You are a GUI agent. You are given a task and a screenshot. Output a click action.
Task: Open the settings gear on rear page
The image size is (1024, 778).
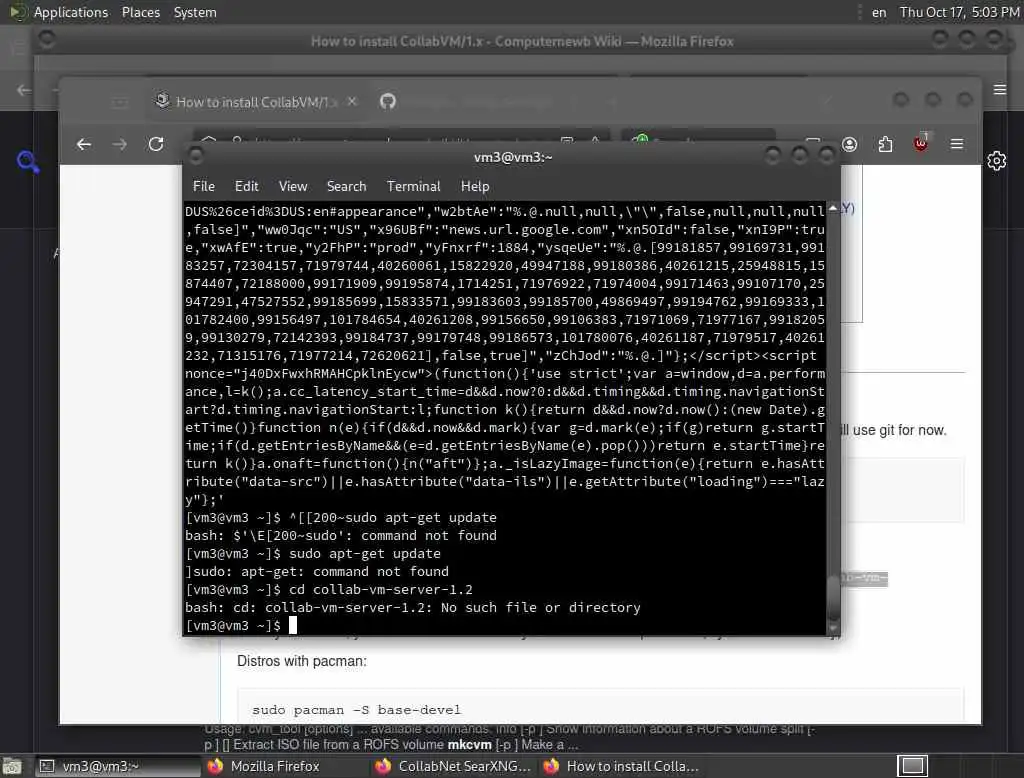coord(997,161)
